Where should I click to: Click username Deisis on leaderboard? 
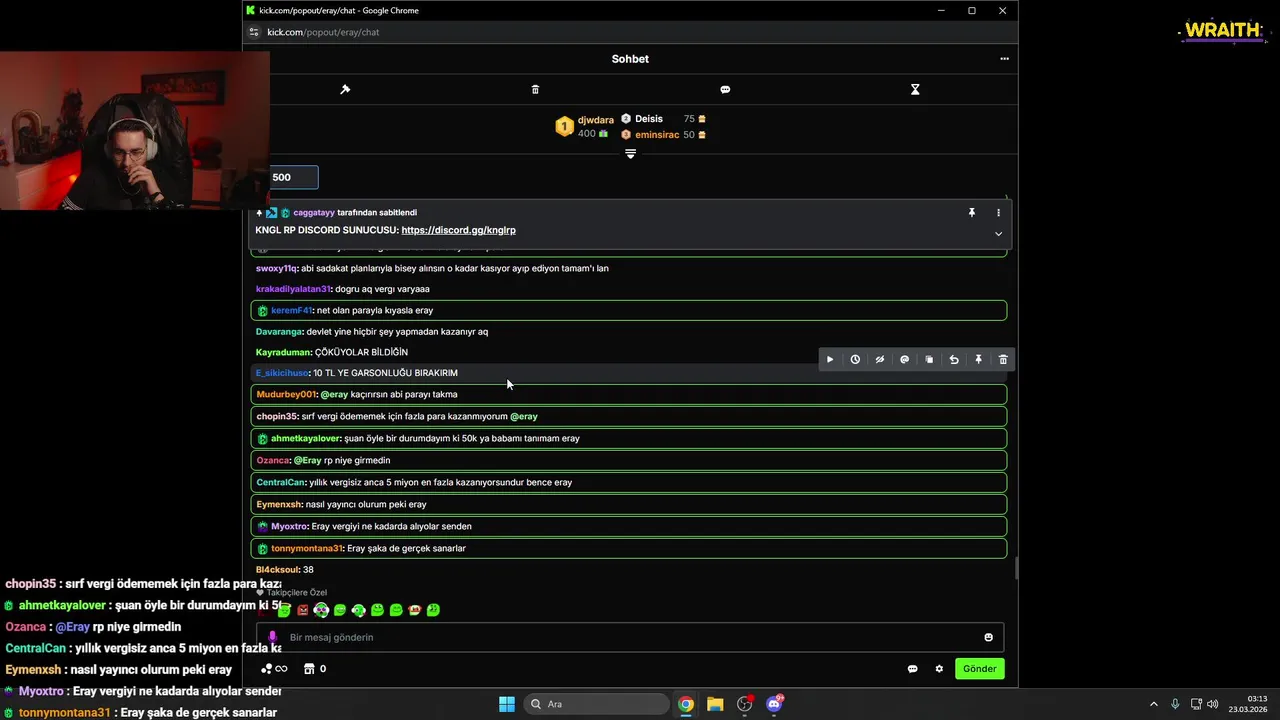[x=649, y=118]
